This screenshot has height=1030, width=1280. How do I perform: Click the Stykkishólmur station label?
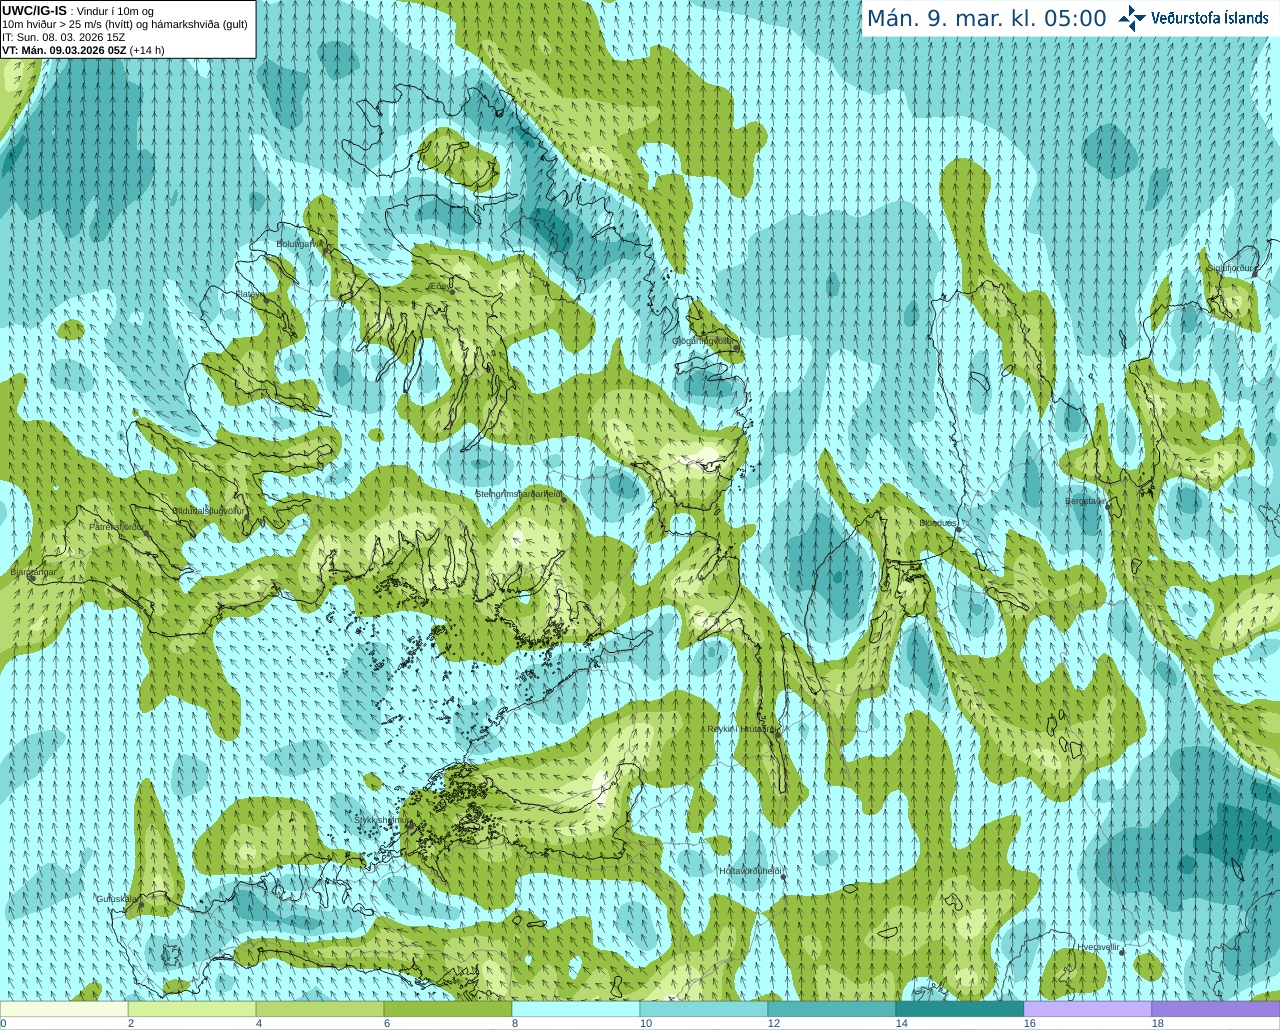click(382, 820)
